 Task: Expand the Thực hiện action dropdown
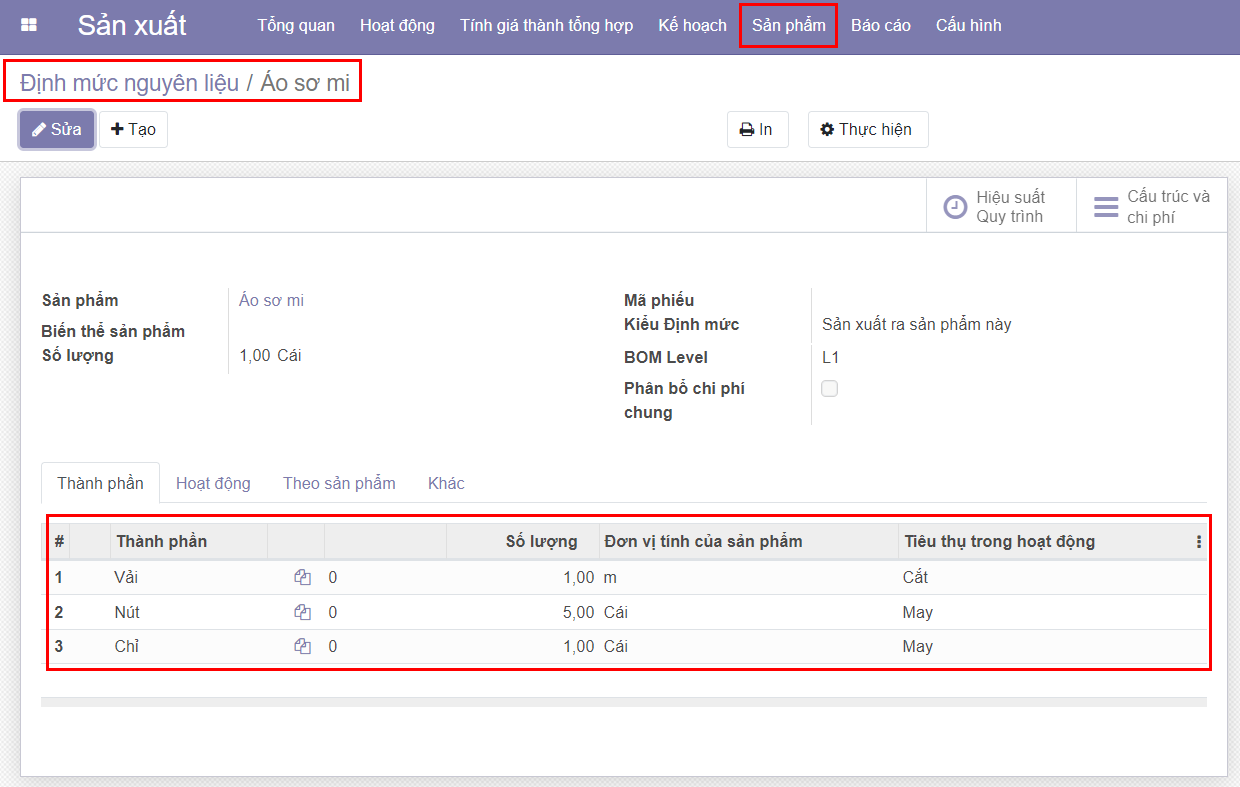tap(867, 130)
